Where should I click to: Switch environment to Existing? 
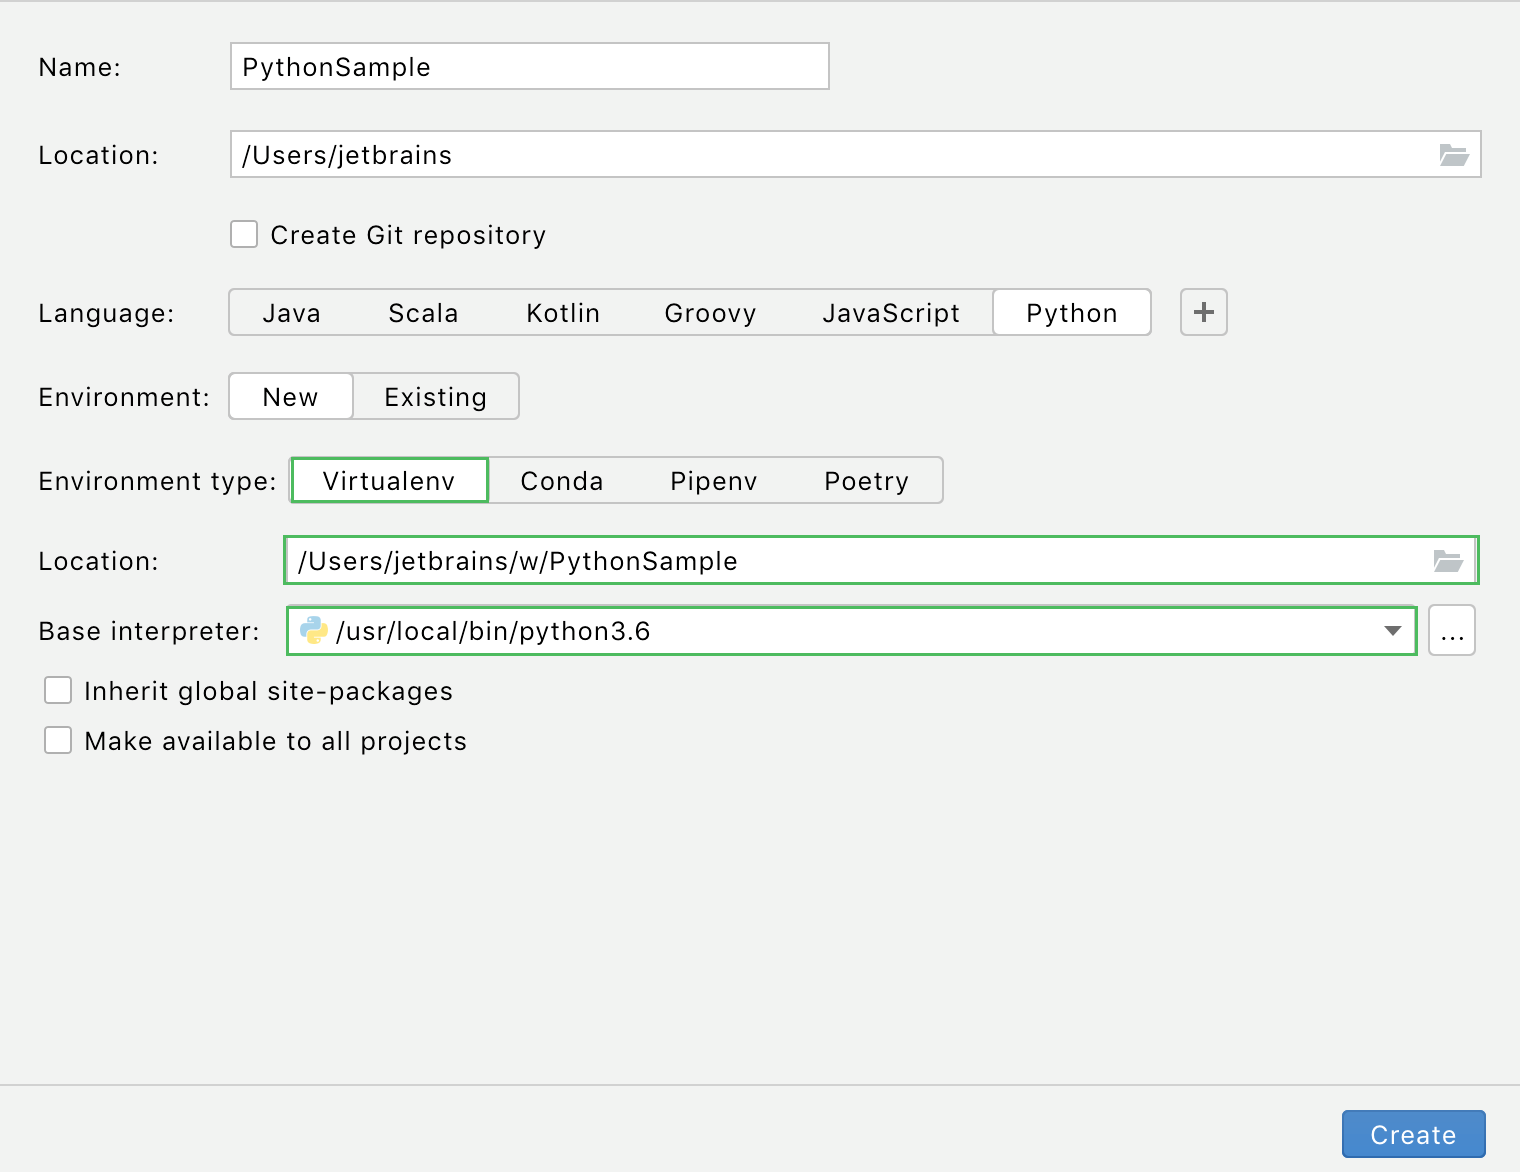point(435,396)
